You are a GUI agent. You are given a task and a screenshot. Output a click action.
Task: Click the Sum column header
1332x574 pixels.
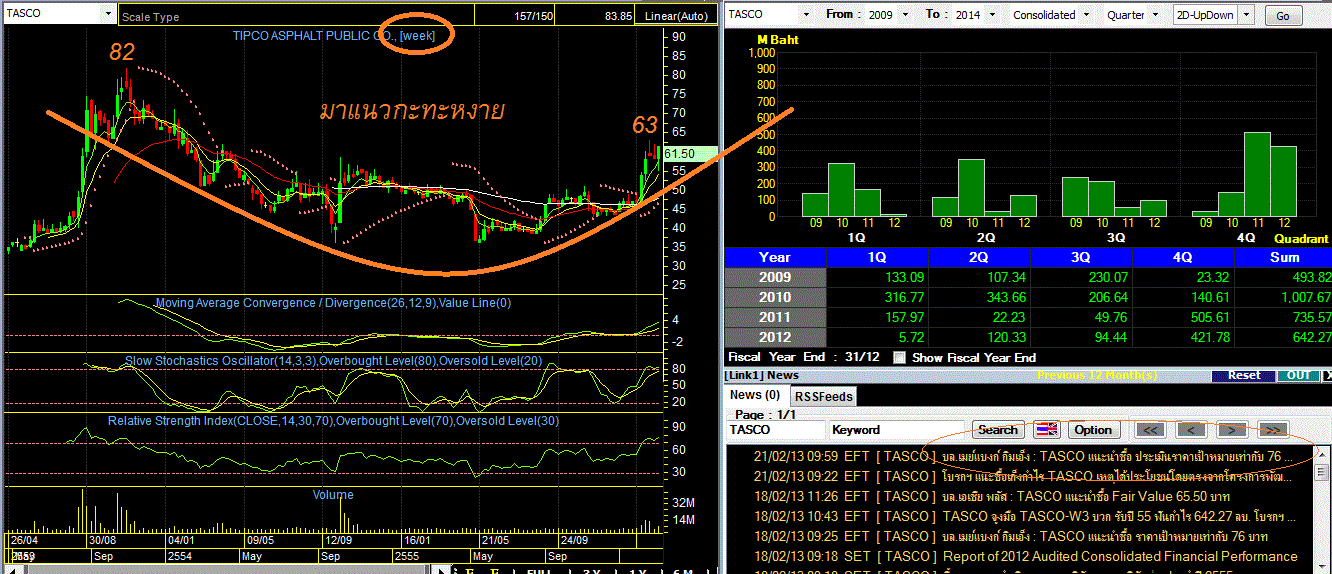[1283, 257]
